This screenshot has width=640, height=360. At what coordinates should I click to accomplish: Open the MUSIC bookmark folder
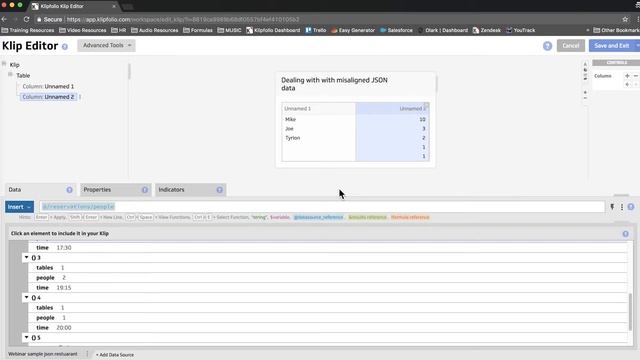[229, 30]
